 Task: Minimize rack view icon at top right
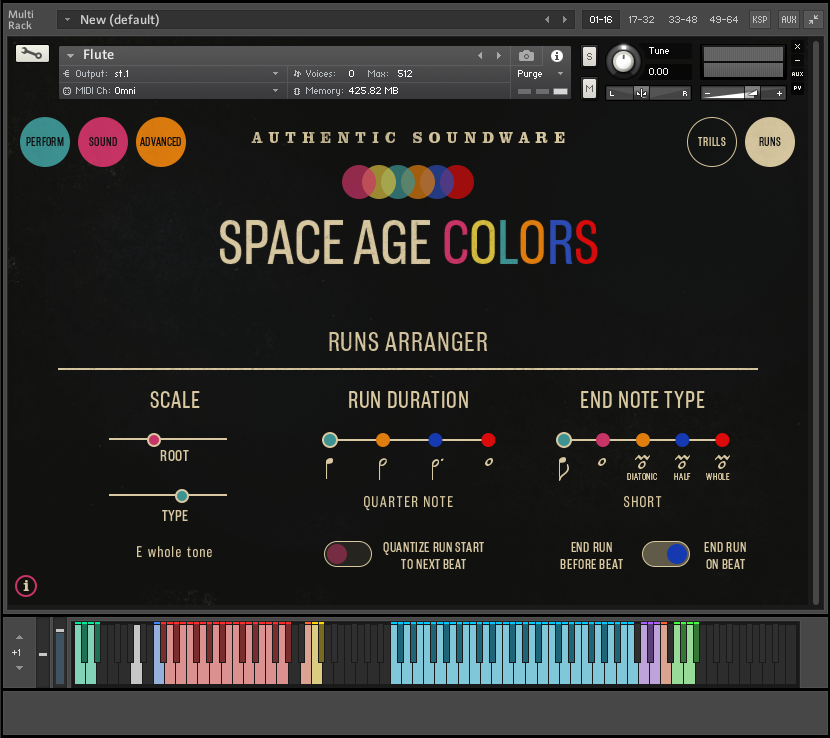[x=812, y=19]
